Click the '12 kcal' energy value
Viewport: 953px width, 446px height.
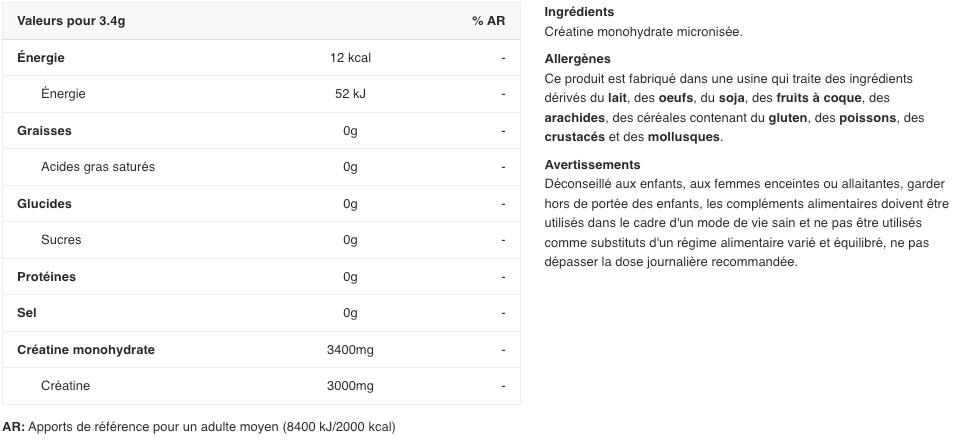pos(350,58)
